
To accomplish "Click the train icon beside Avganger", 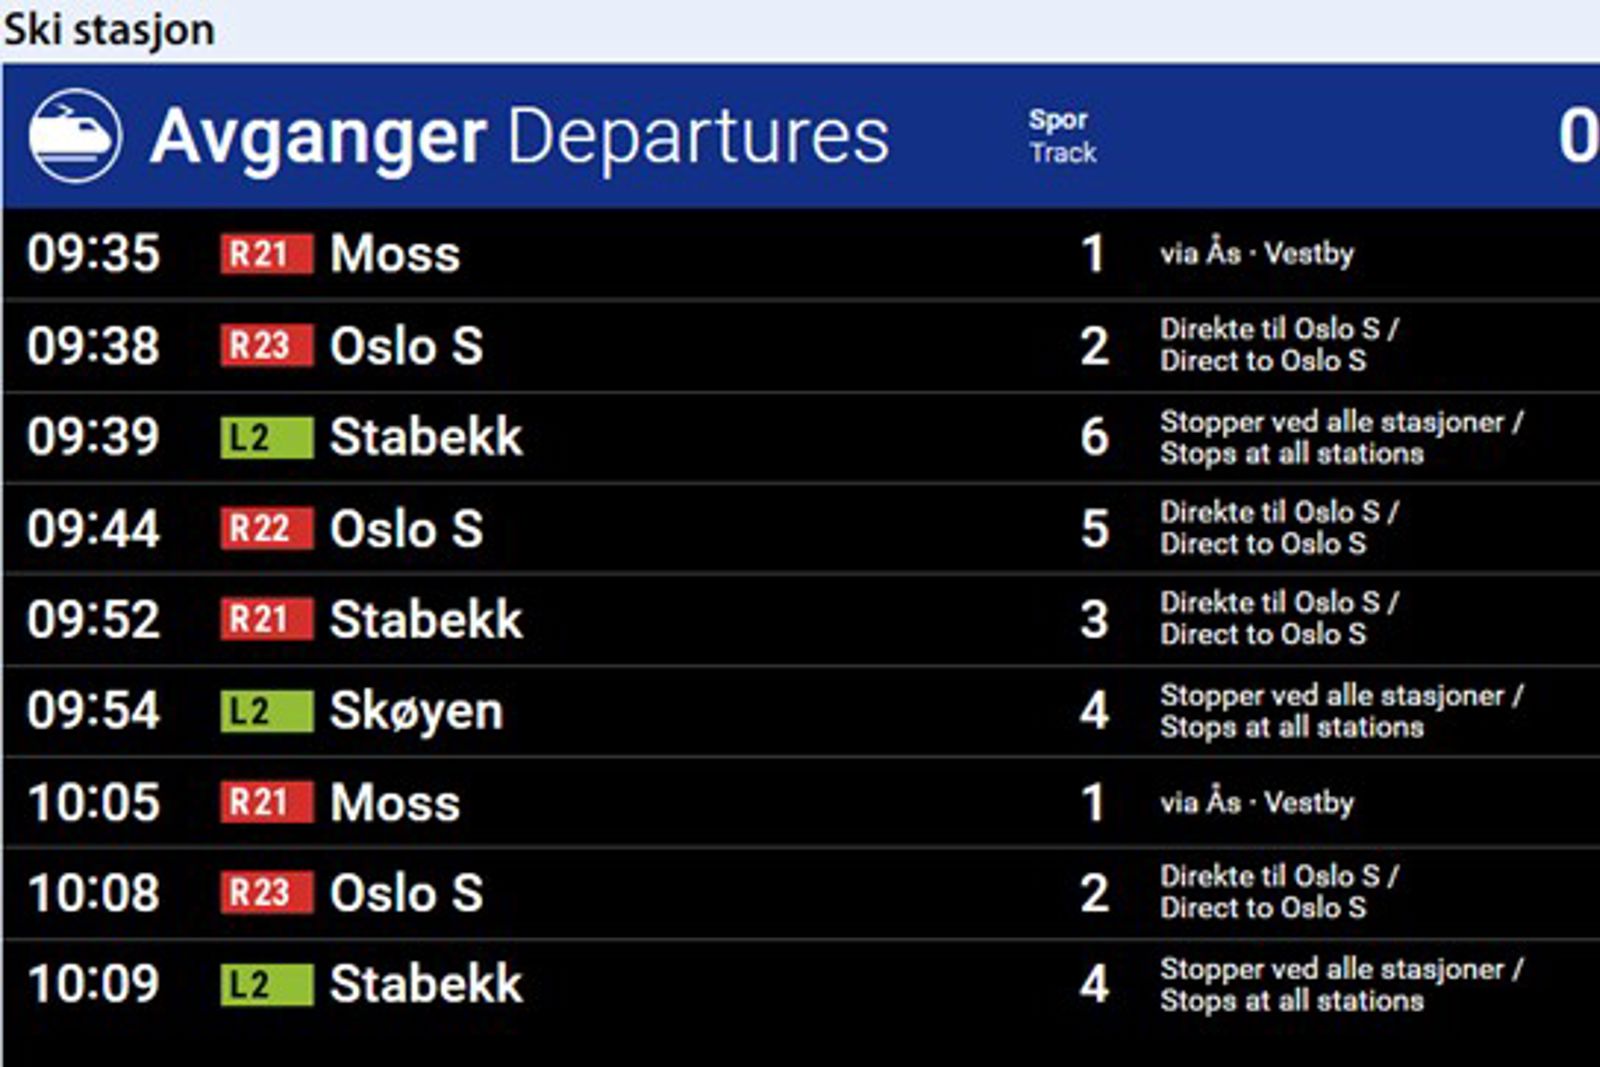I will (x=75, y=136).
